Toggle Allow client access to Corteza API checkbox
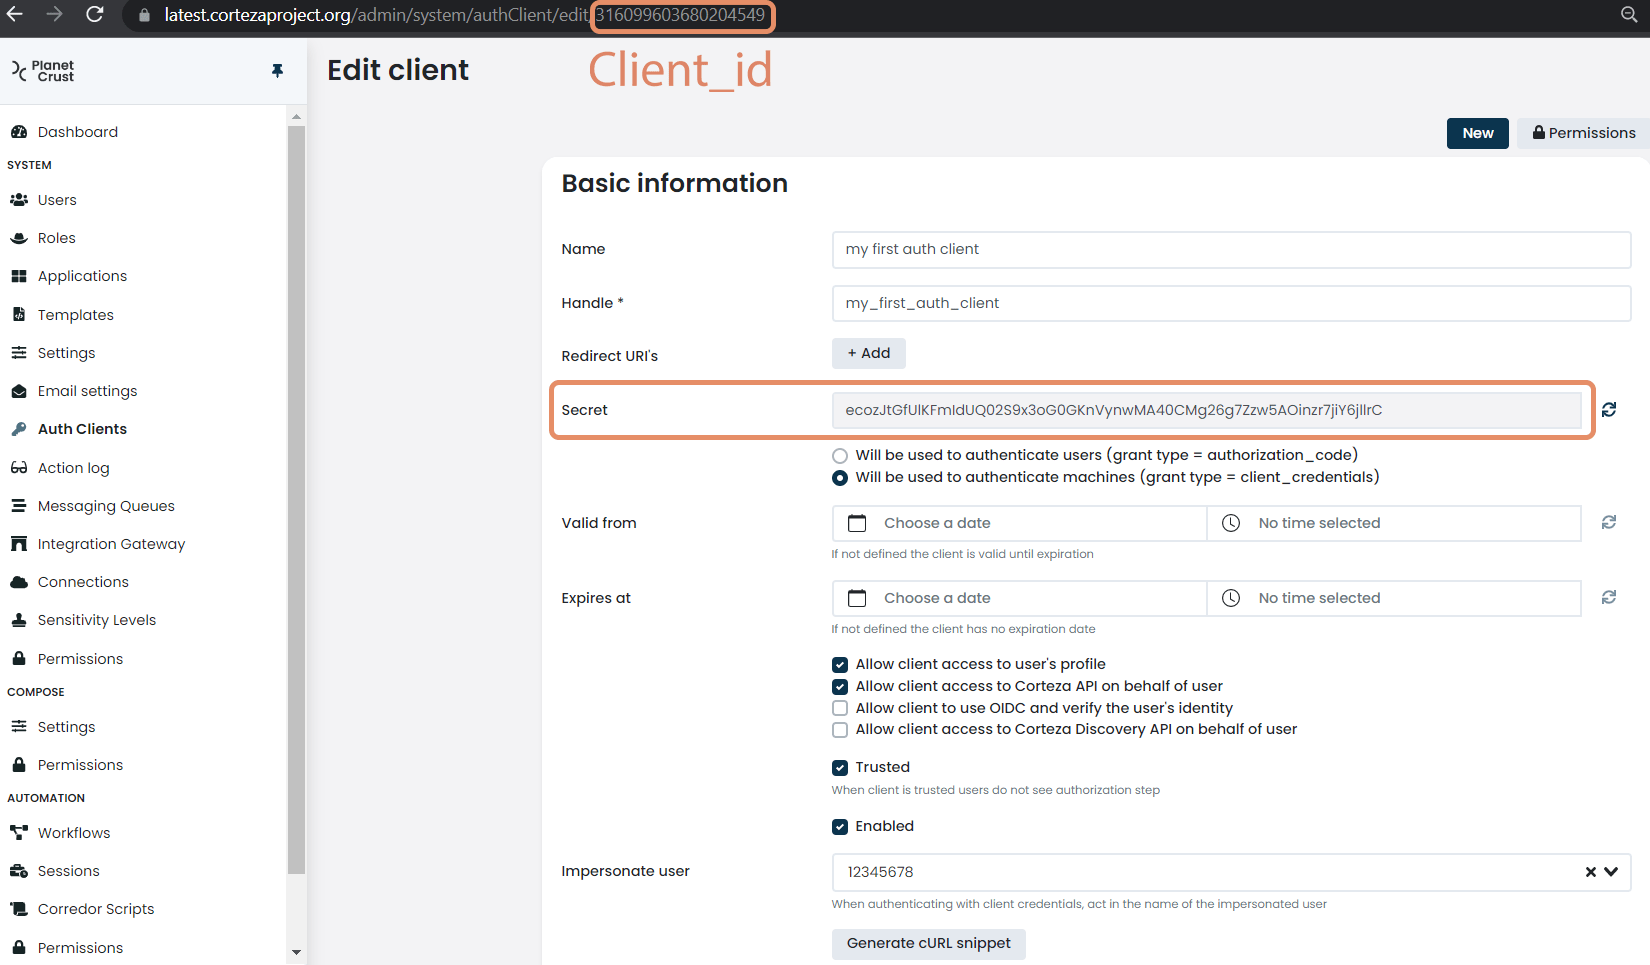 click(x=840, y=687)
